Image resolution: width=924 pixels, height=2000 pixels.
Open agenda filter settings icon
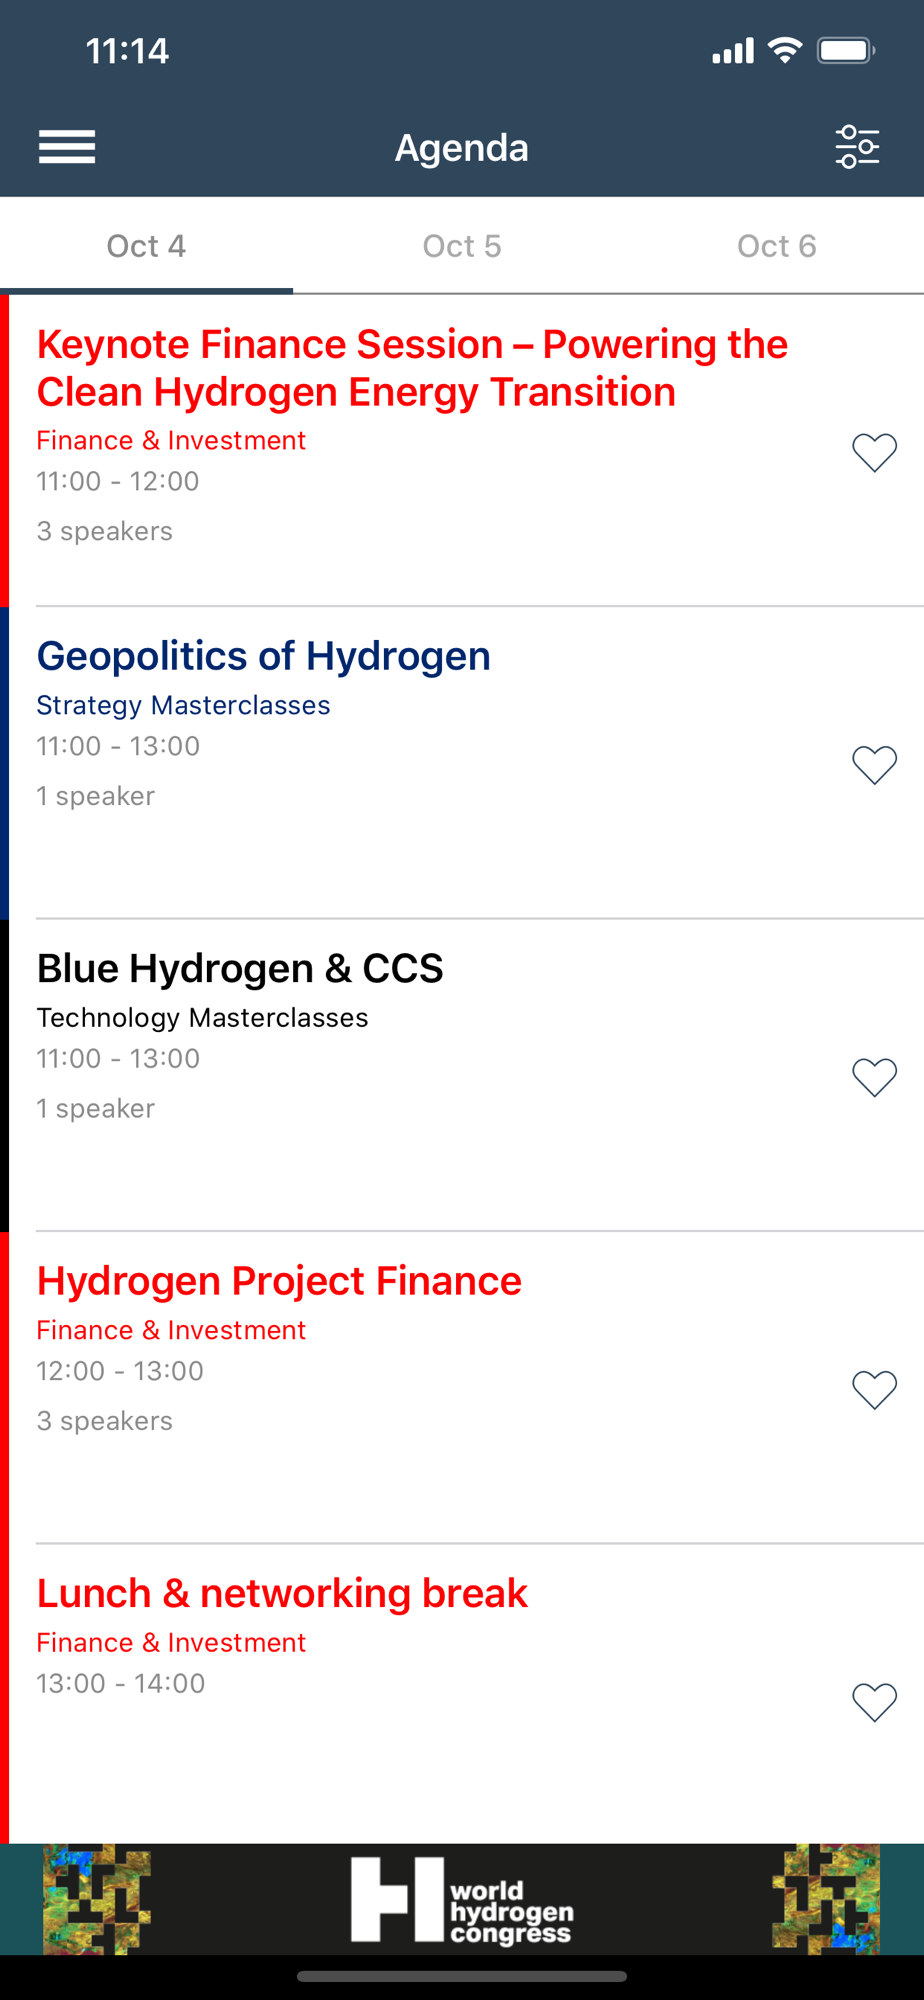tap(857, 147)
